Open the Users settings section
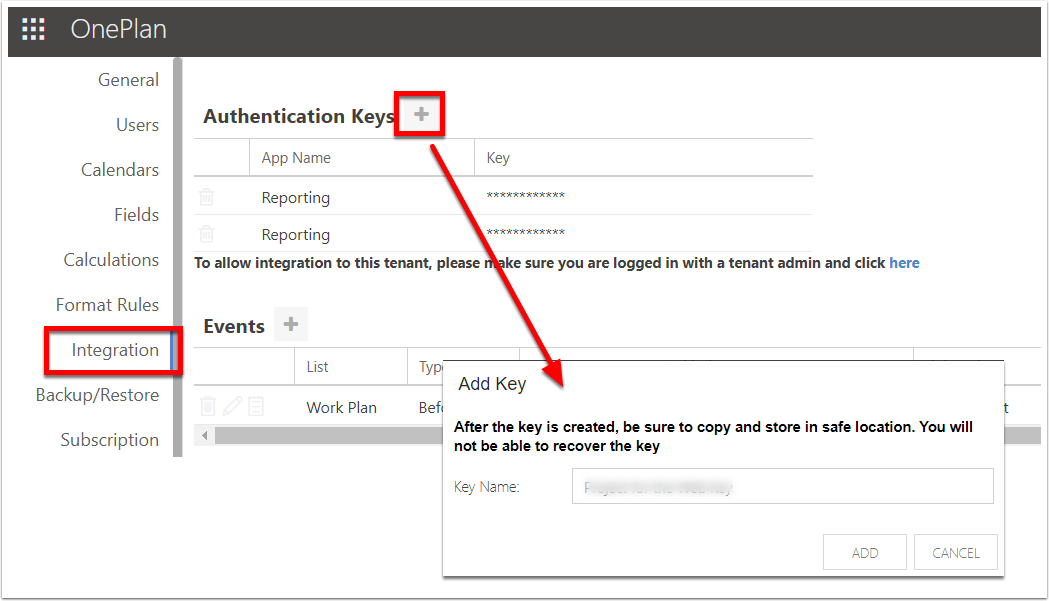Image resolution: width=1049 pixels, height=601 pixels. [137, 124]
